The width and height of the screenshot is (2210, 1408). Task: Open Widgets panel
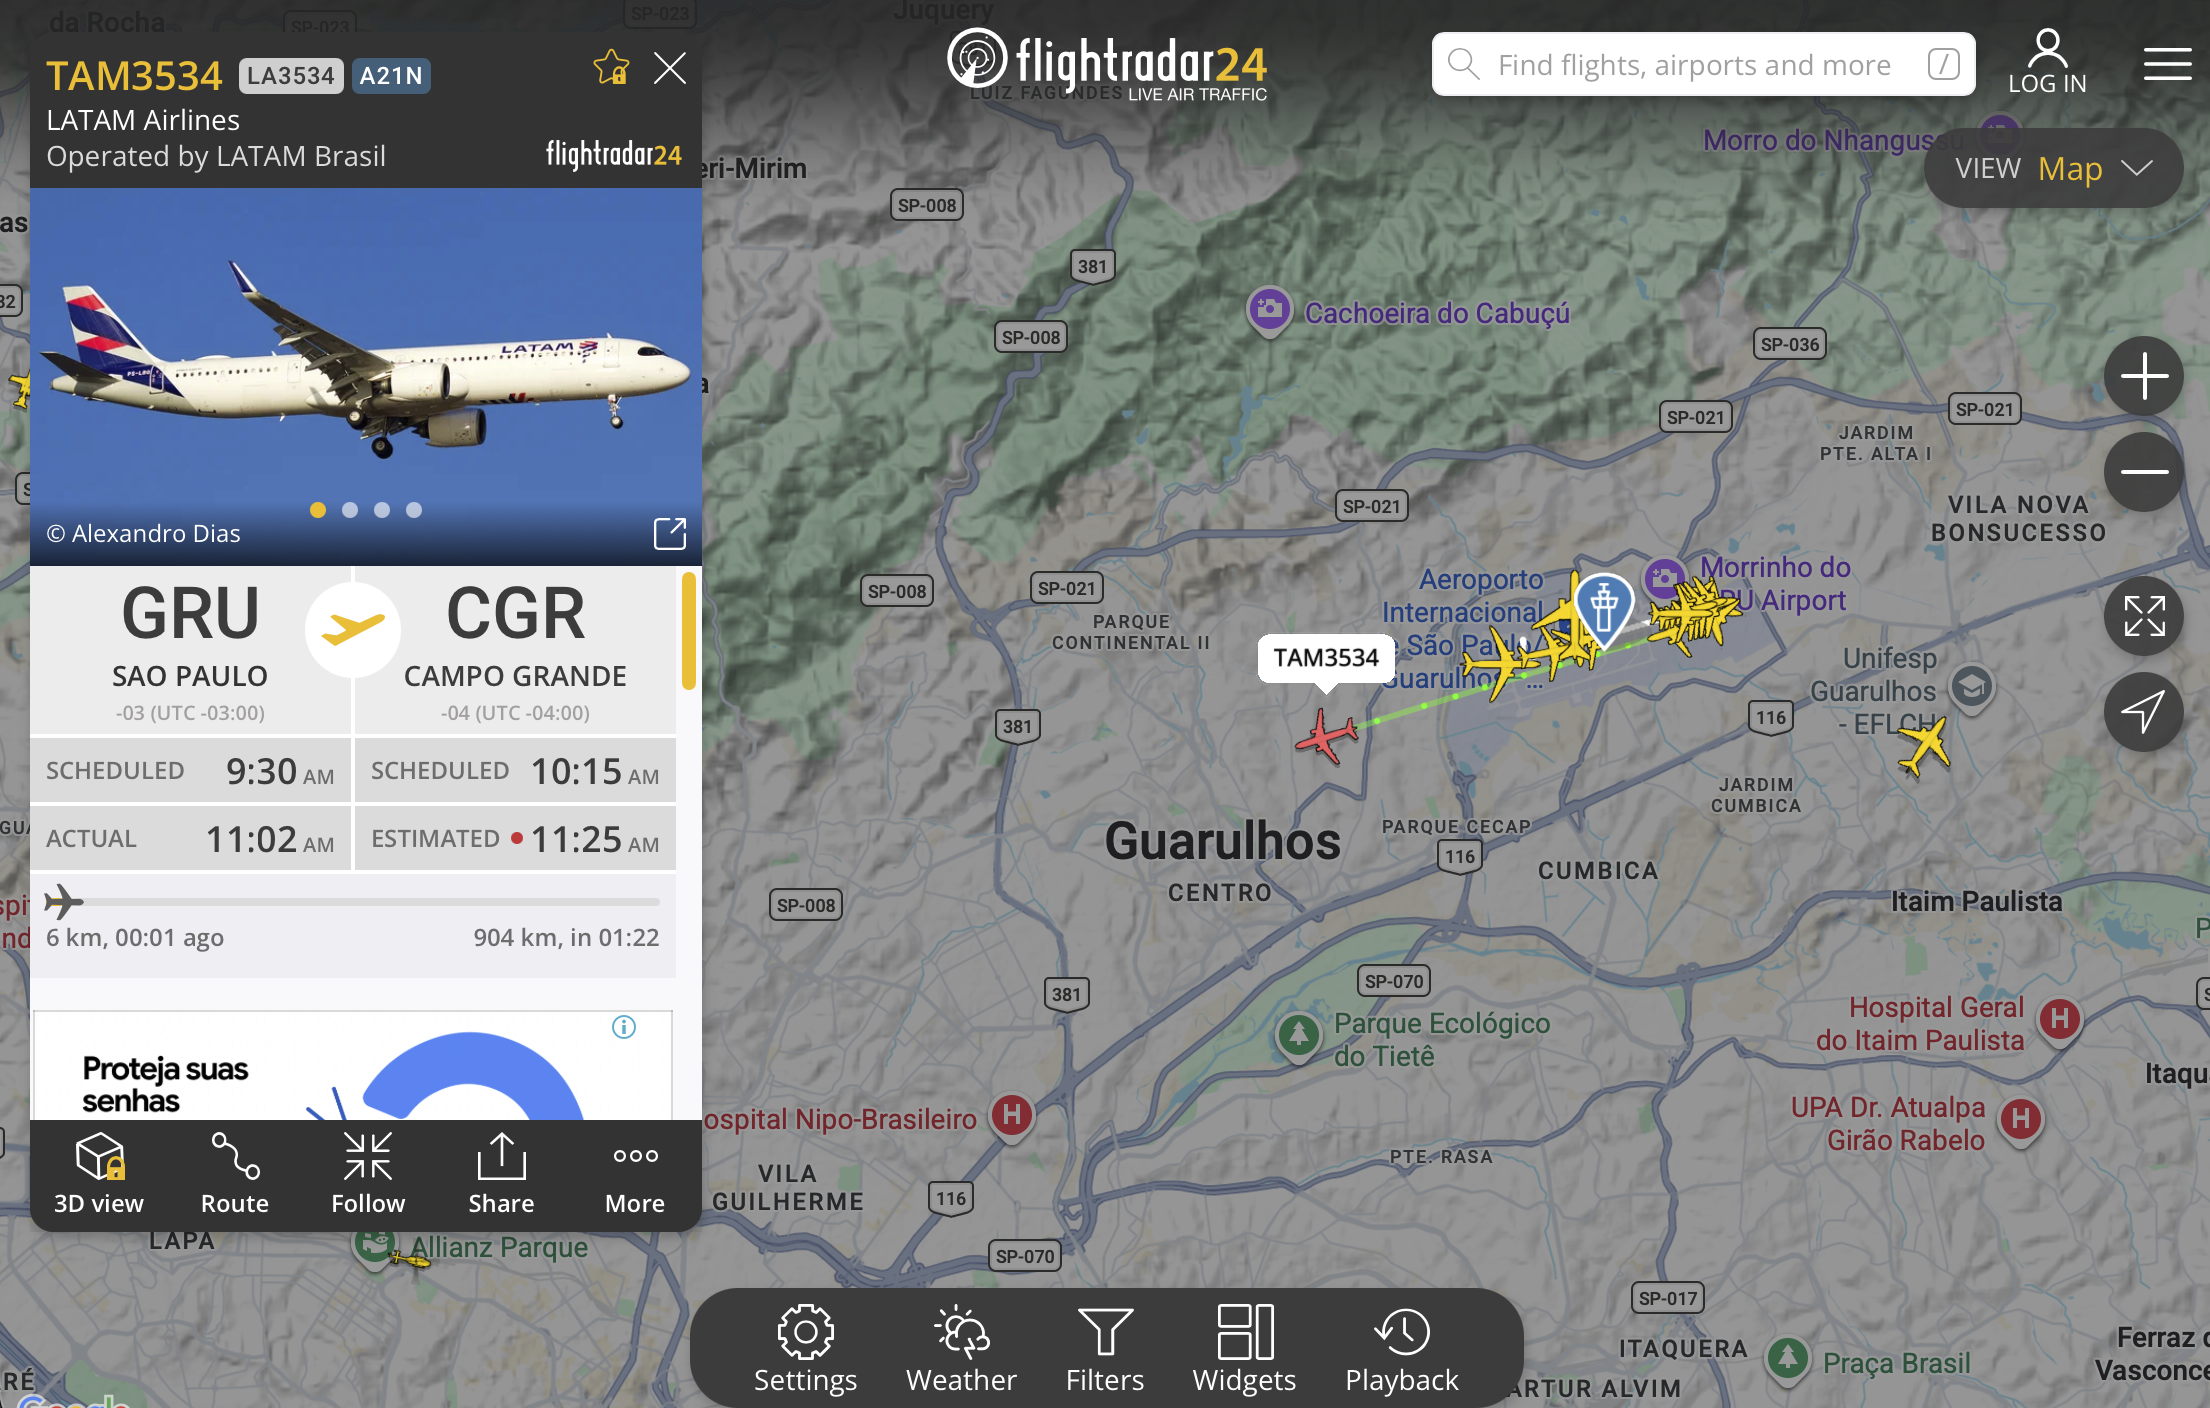pos(1244,1350)
